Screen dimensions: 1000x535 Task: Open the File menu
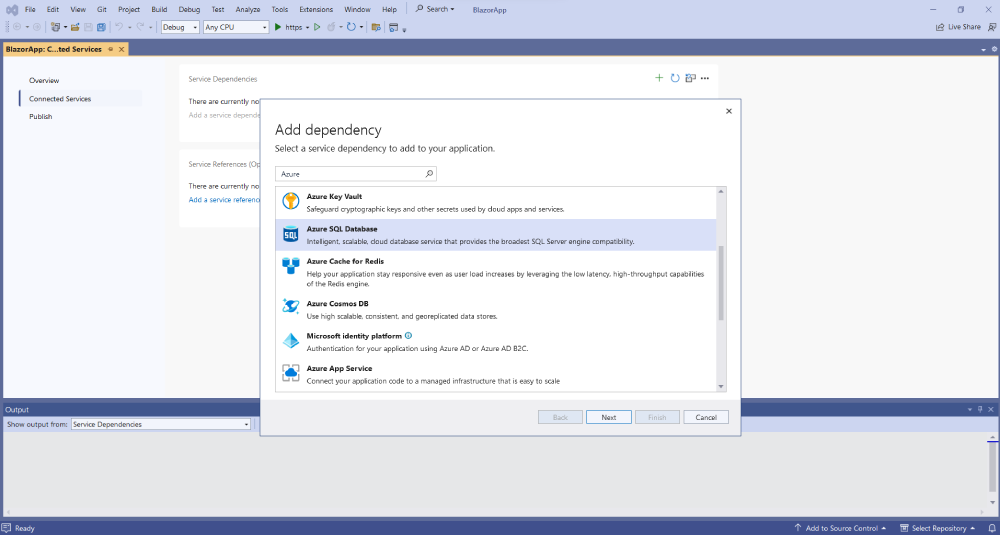coord(30,10)
